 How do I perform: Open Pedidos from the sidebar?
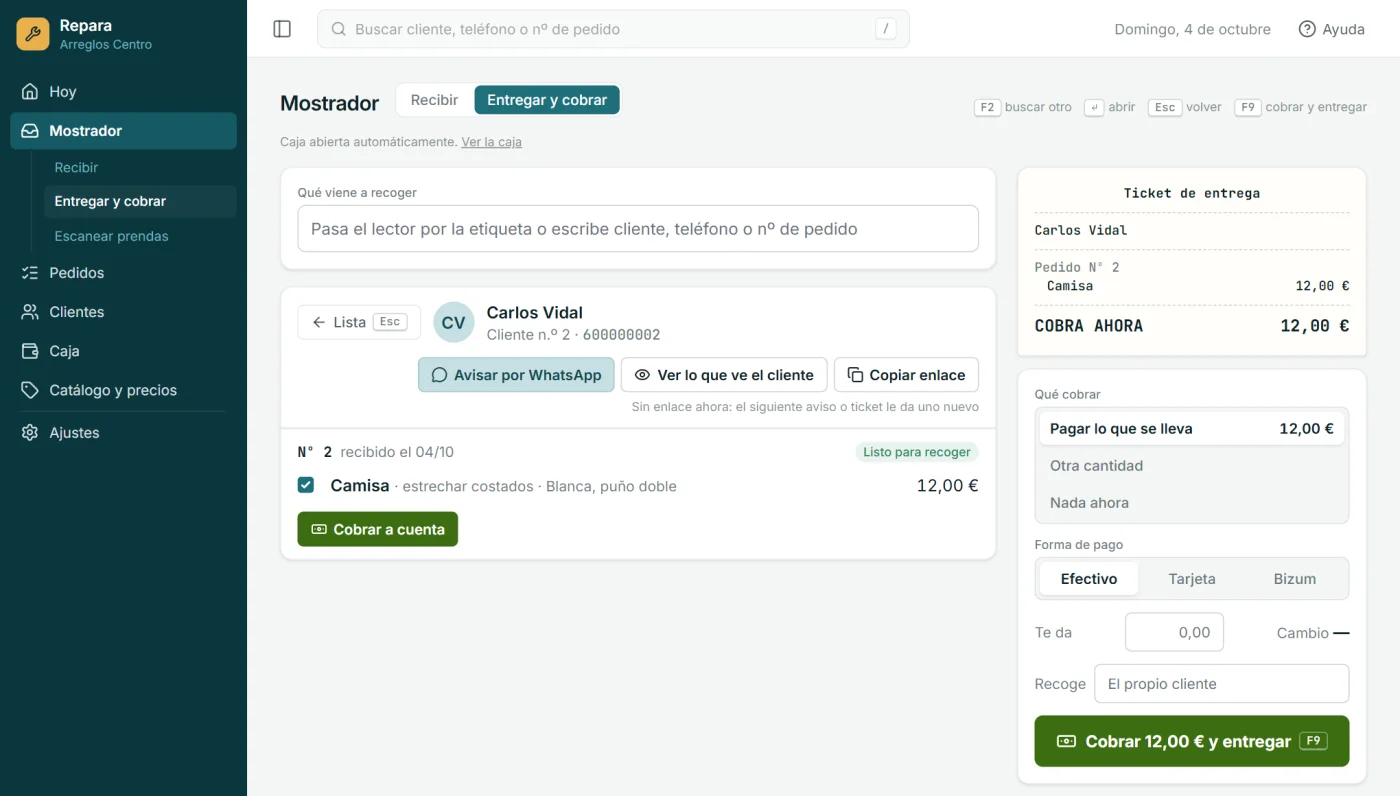tap(123, 272)
